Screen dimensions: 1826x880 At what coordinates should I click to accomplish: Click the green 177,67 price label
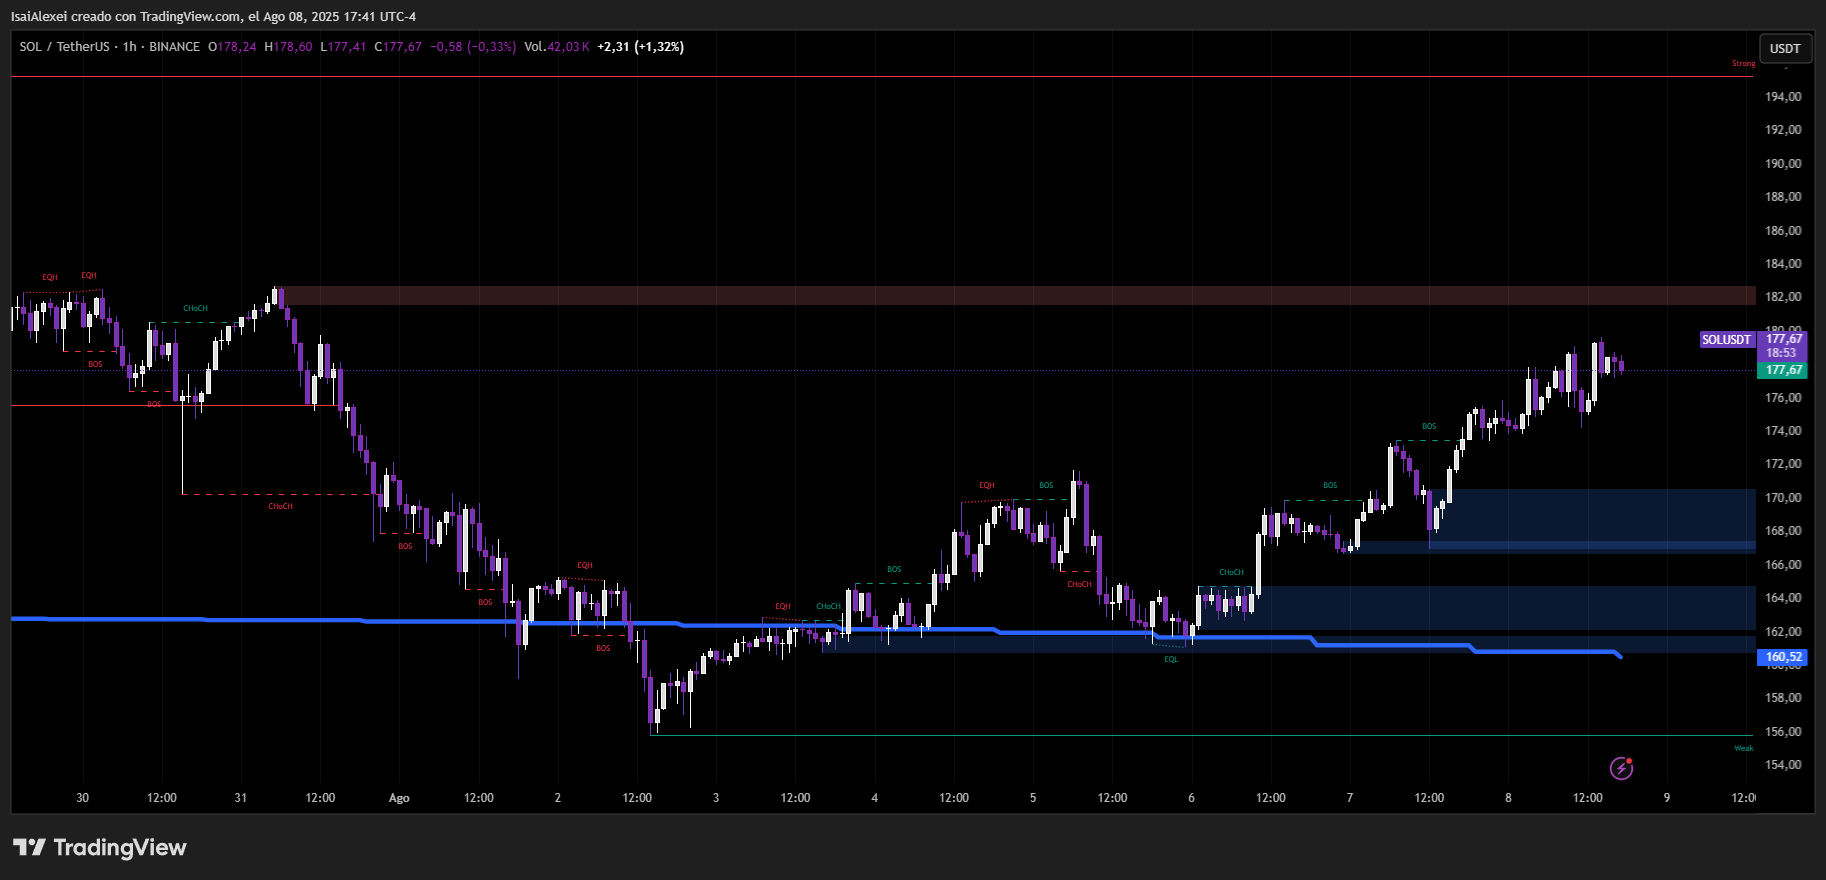1783,370
